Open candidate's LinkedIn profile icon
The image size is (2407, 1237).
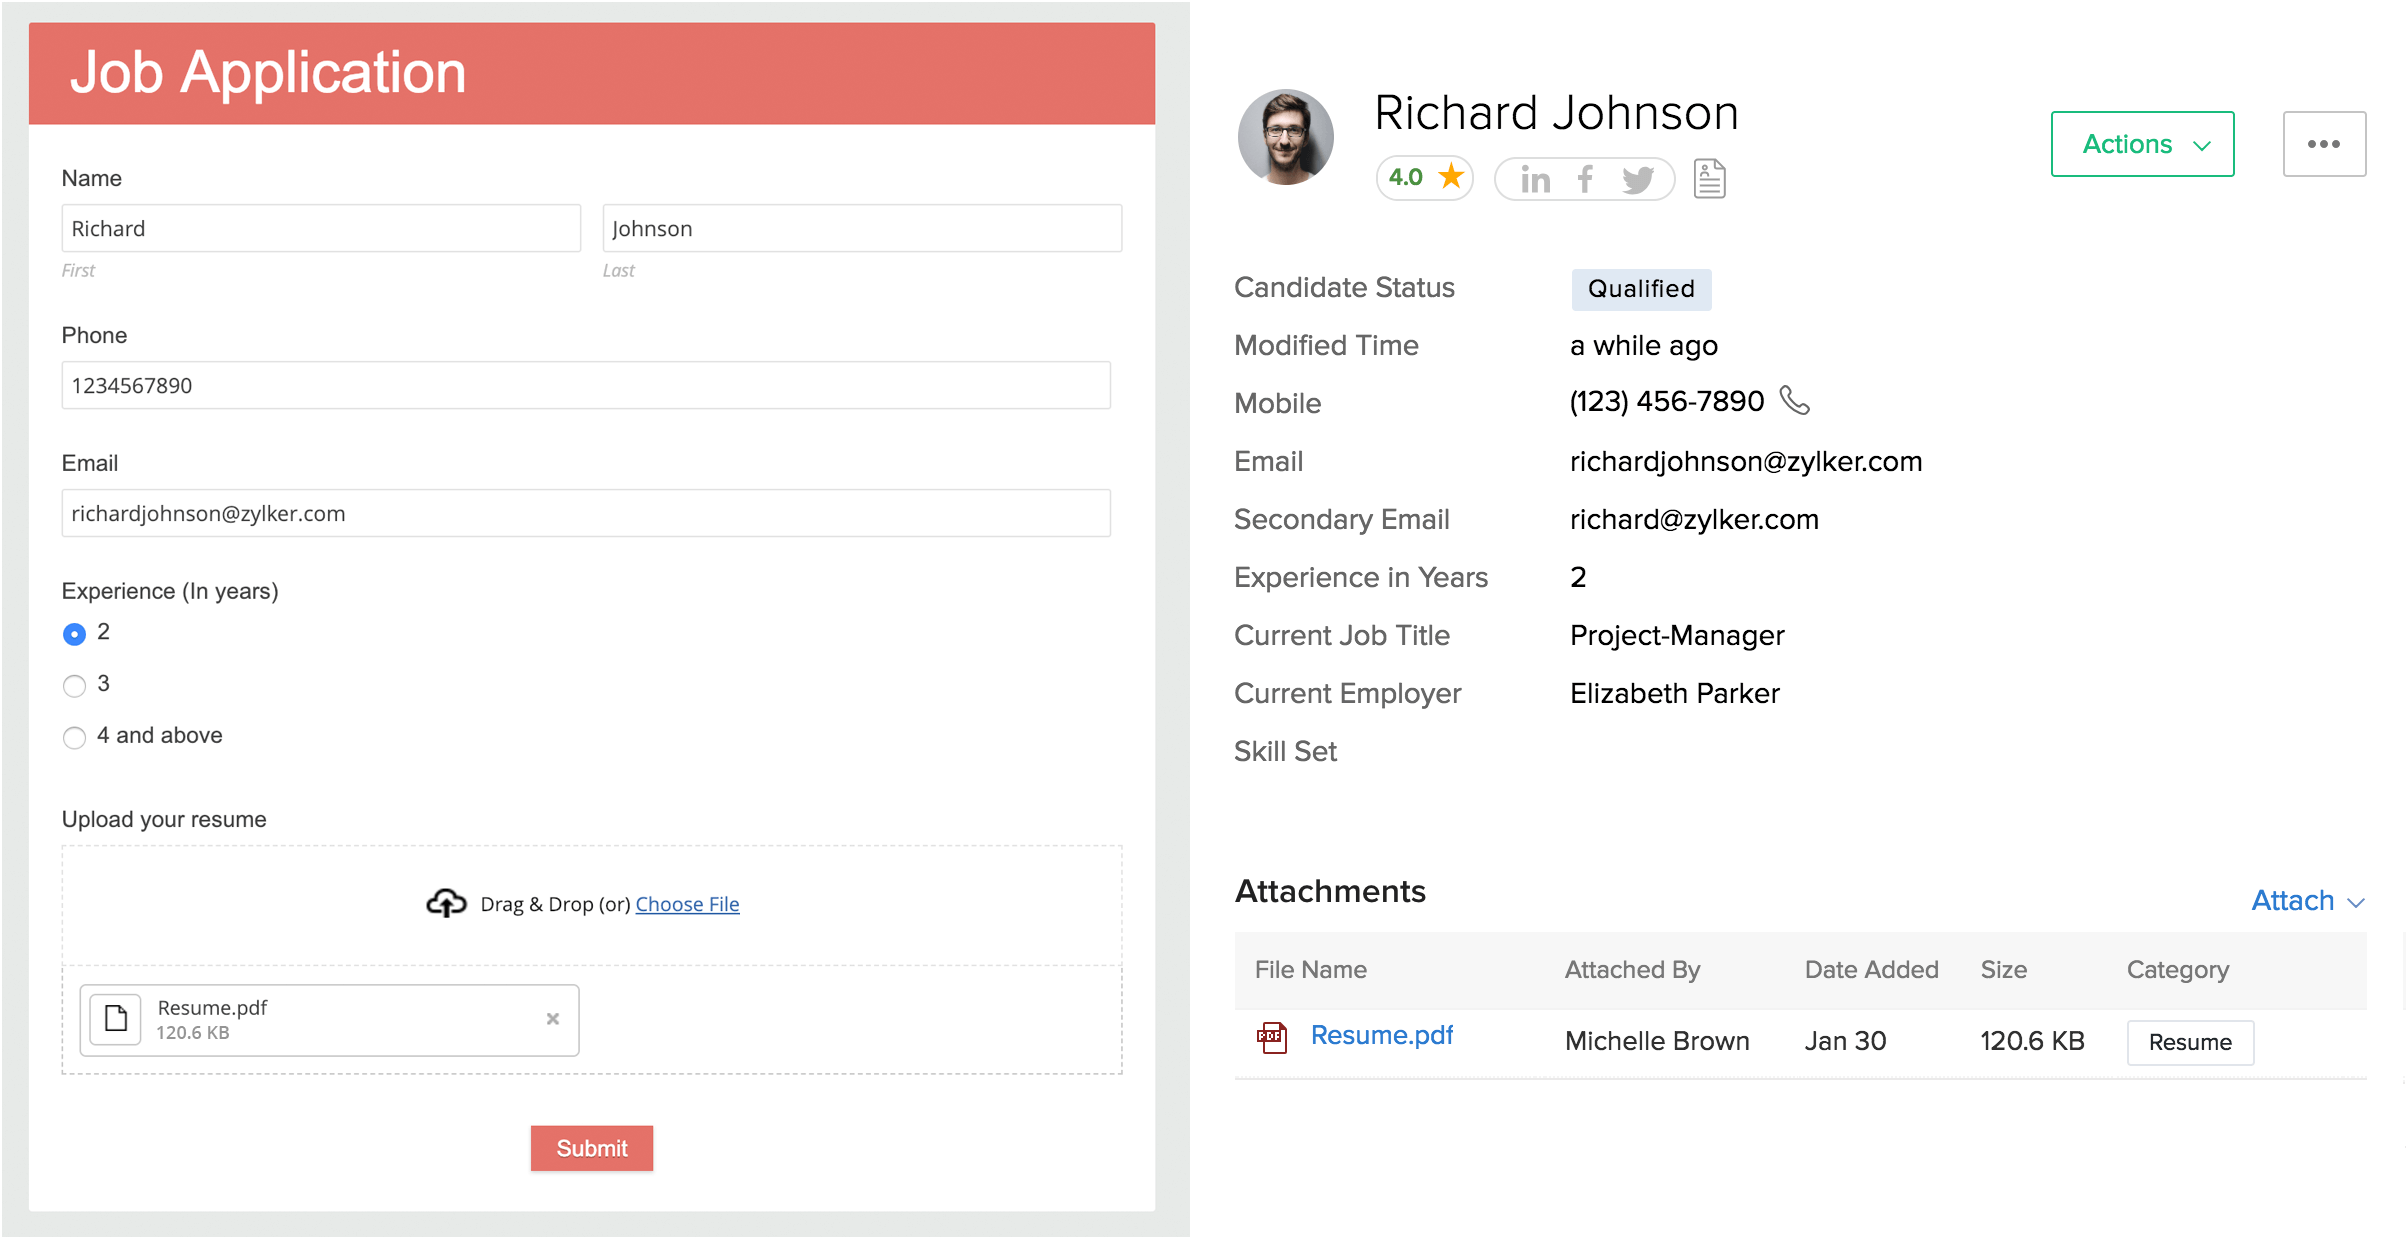tap(1535, 180)
